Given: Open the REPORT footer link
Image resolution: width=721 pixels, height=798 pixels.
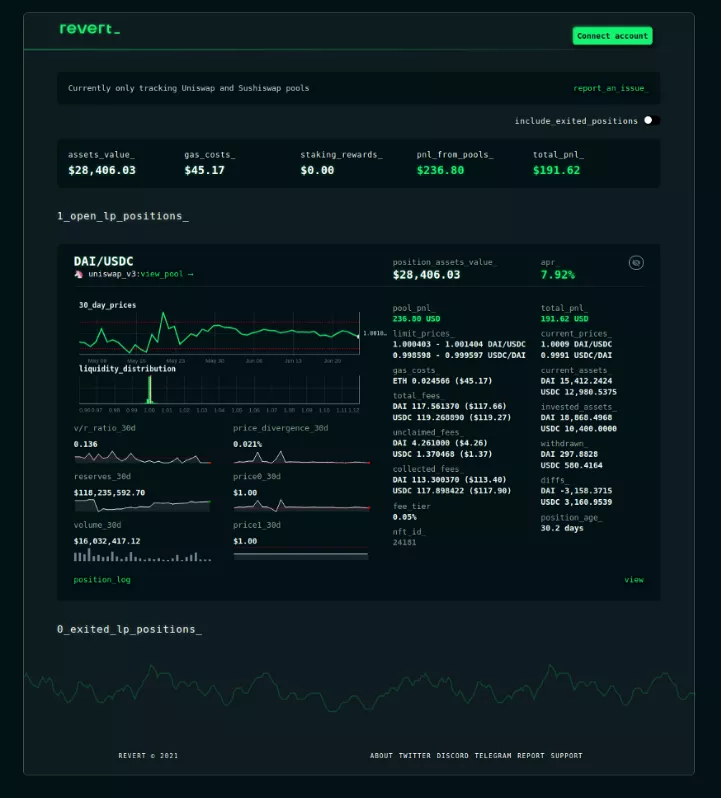Looking at the screenshot, I should pos(531,756).
